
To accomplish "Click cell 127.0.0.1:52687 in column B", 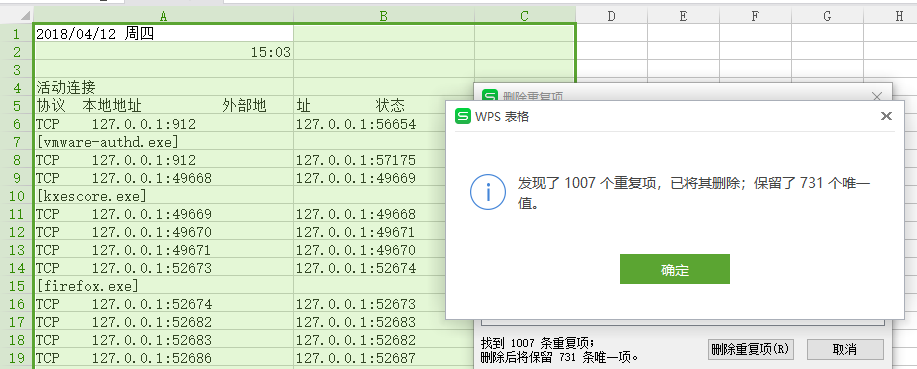I will [x=384, y=358].
